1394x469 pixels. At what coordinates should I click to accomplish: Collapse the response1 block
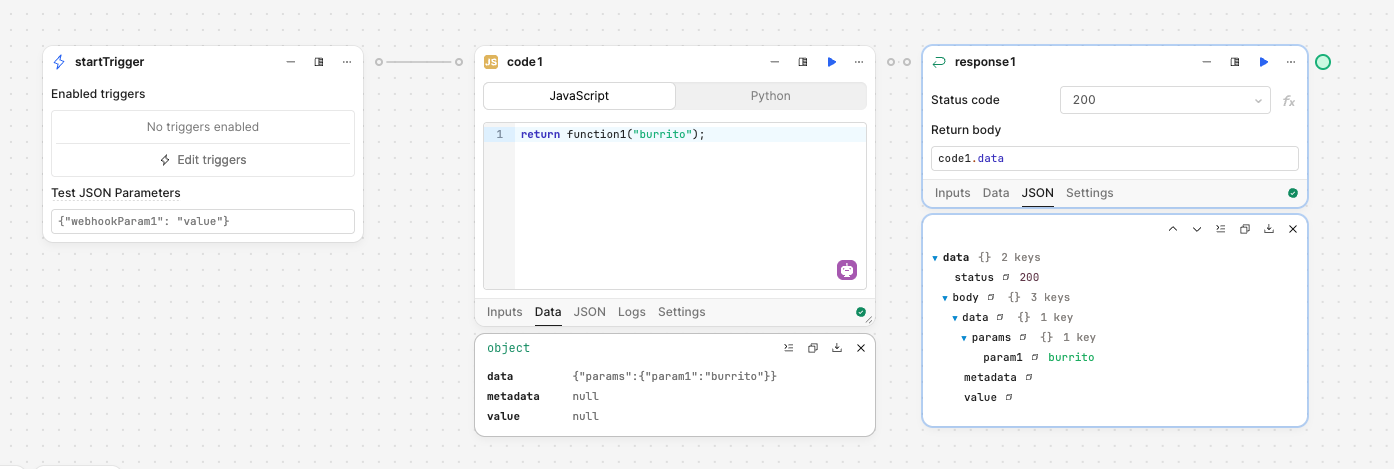point(1207,62)
